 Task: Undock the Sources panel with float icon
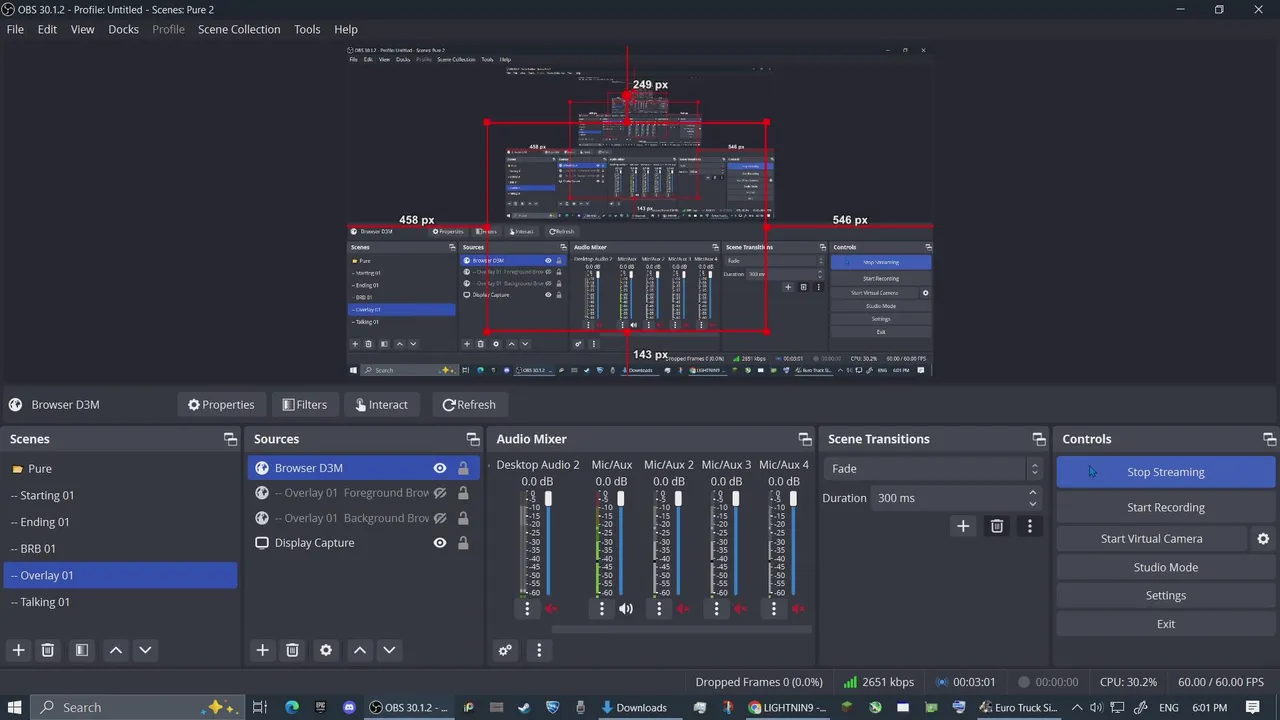coord(473,439)
